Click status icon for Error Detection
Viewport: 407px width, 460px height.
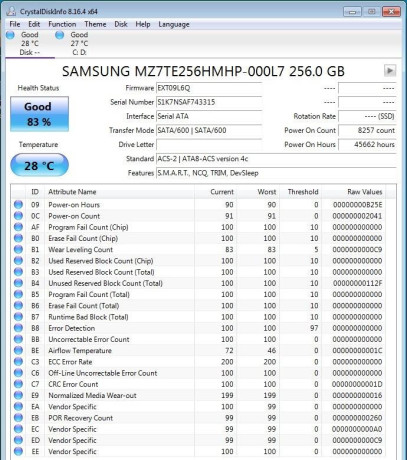click(18, 328)
